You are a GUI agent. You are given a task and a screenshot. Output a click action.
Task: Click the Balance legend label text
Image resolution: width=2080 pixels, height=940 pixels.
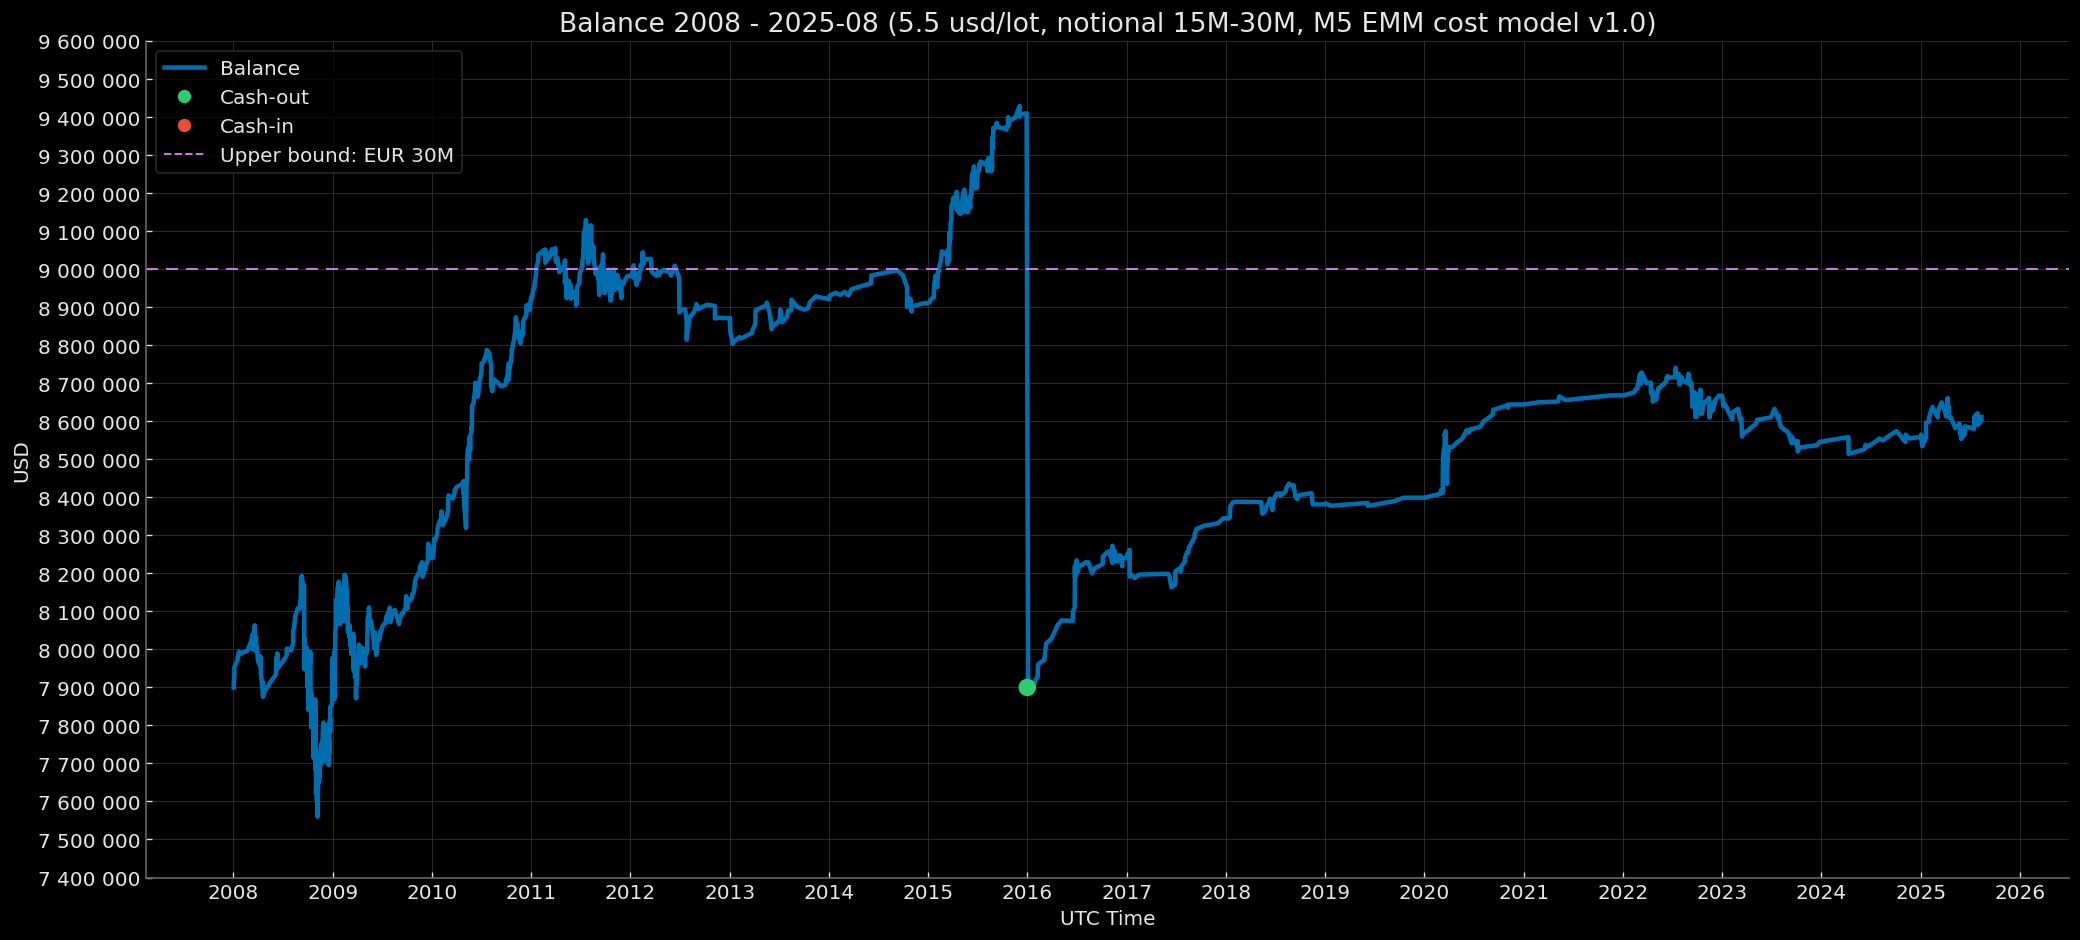tap(259, 68)
